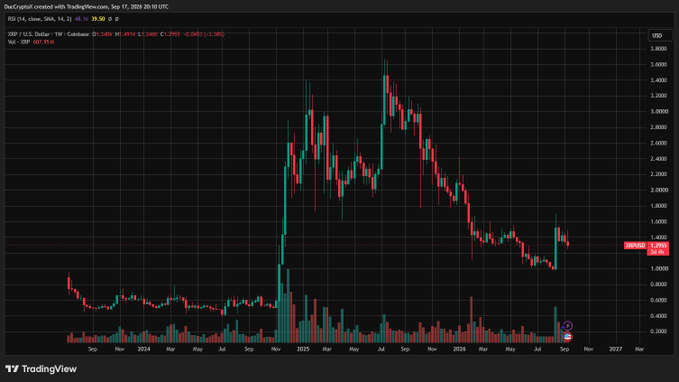
Task: Click the 2025 time axis label
Action: coord(303,349)
